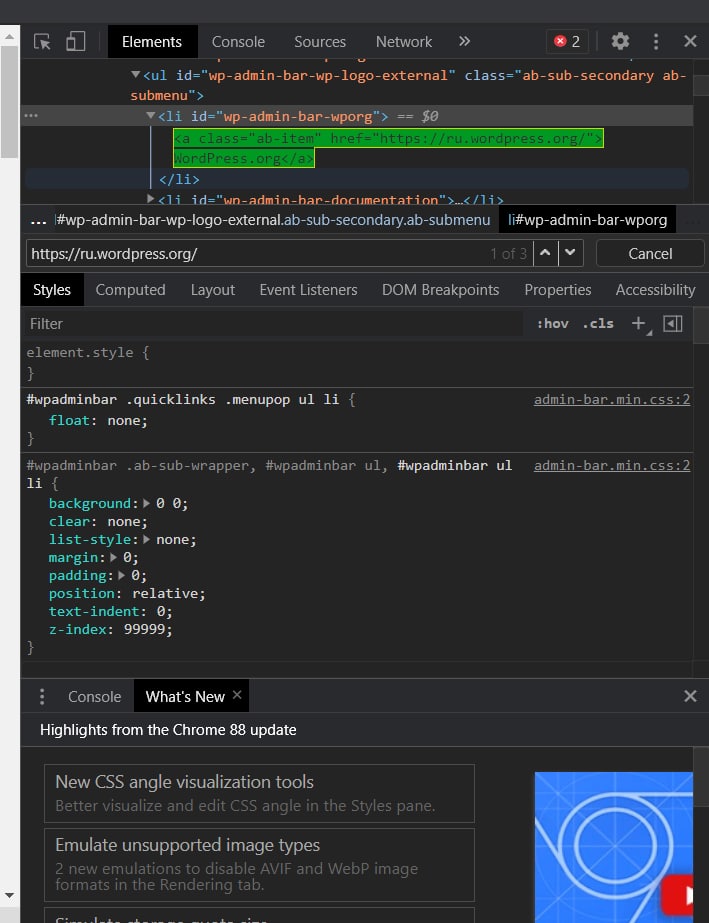Open Emulate unsupported image types card
Screen dimensions: 709x923
(x=259, y=864)
